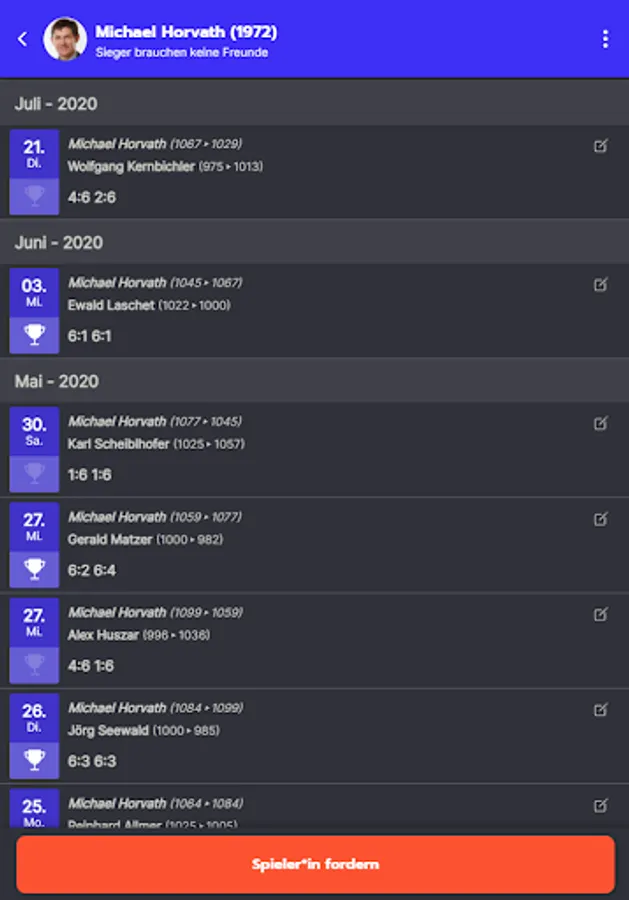Edit the match against Wolfgang Kernbichler

600,146
